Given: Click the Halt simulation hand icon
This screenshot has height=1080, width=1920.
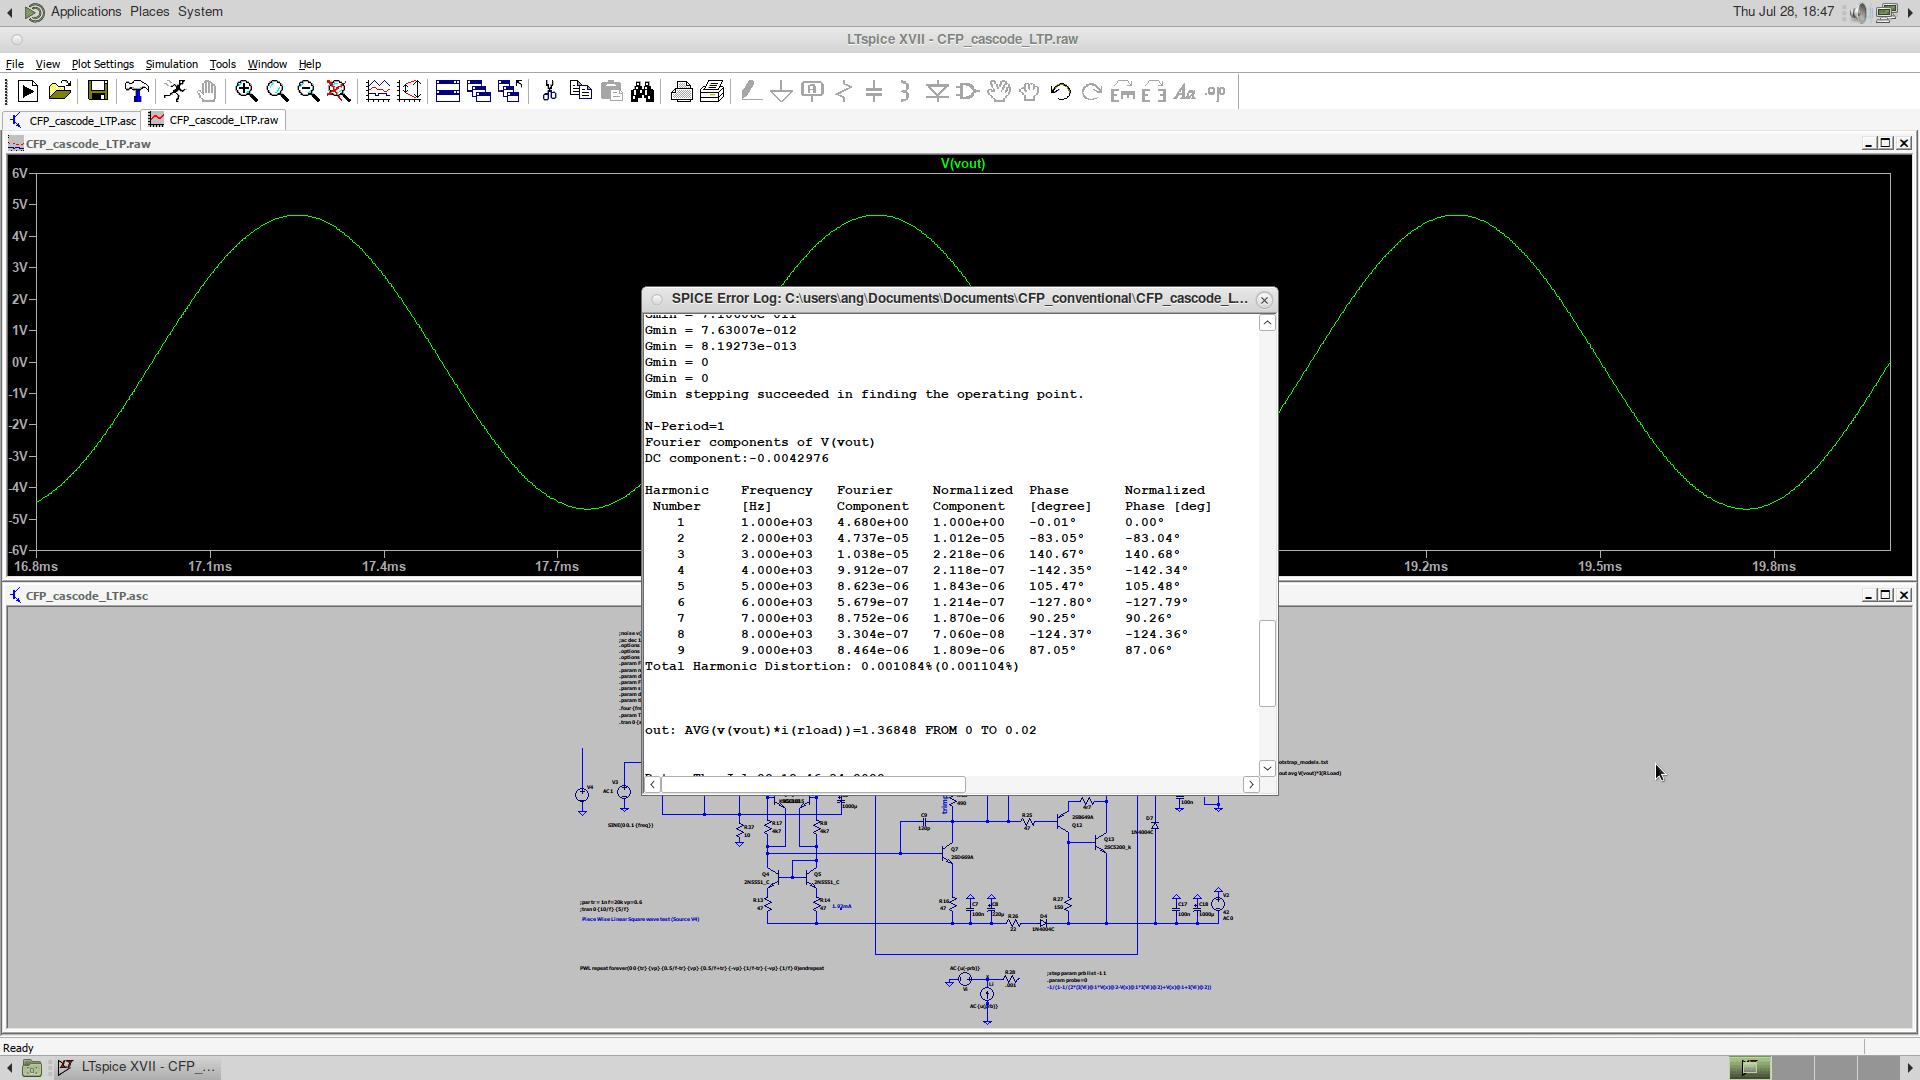Looking at the screenshot, I should pos(207,92).
